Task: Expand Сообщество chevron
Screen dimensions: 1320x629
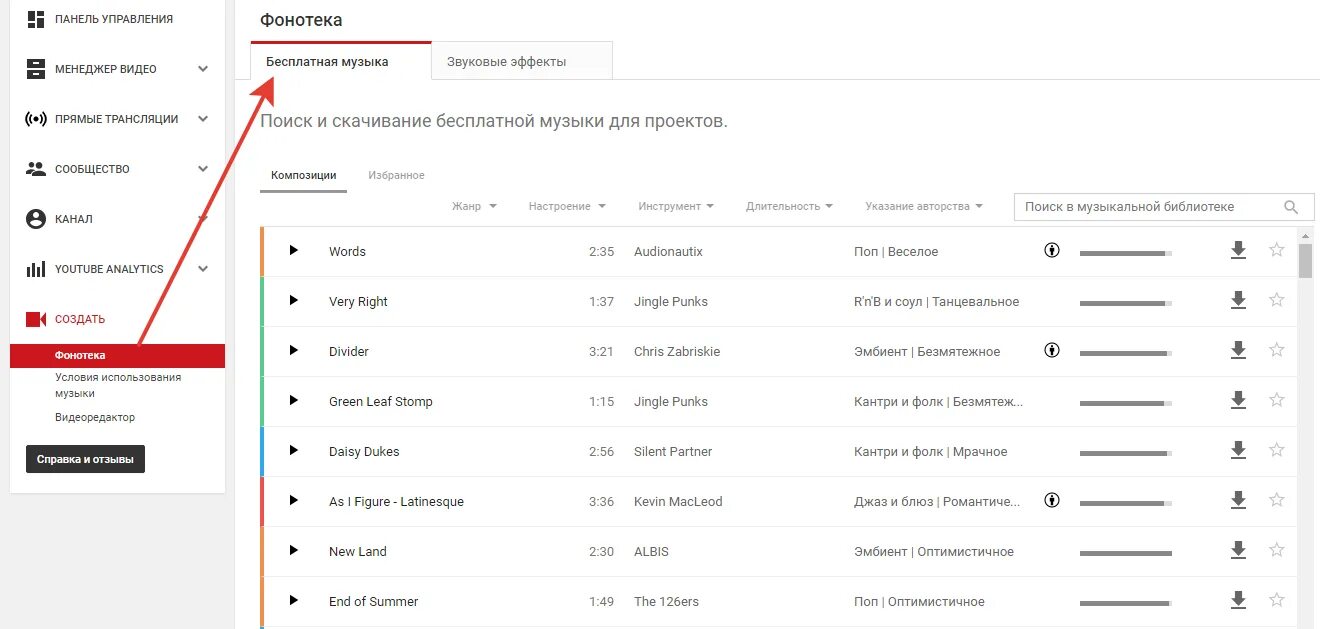Action: pos(203,169)
